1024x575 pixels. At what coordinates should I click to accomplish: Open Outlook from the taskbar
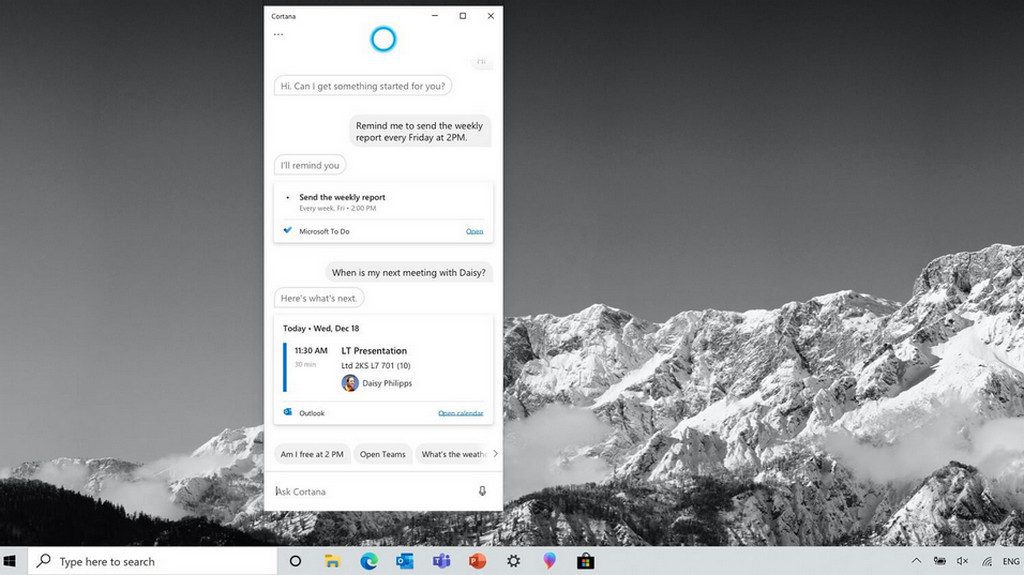(405, 561)
